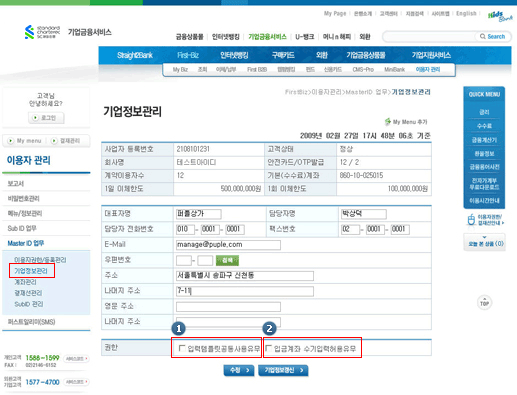This screenshot has height=395, width=517.
Task: Open 결재선관리 submenu link
Action: click(x=28, y=293)
